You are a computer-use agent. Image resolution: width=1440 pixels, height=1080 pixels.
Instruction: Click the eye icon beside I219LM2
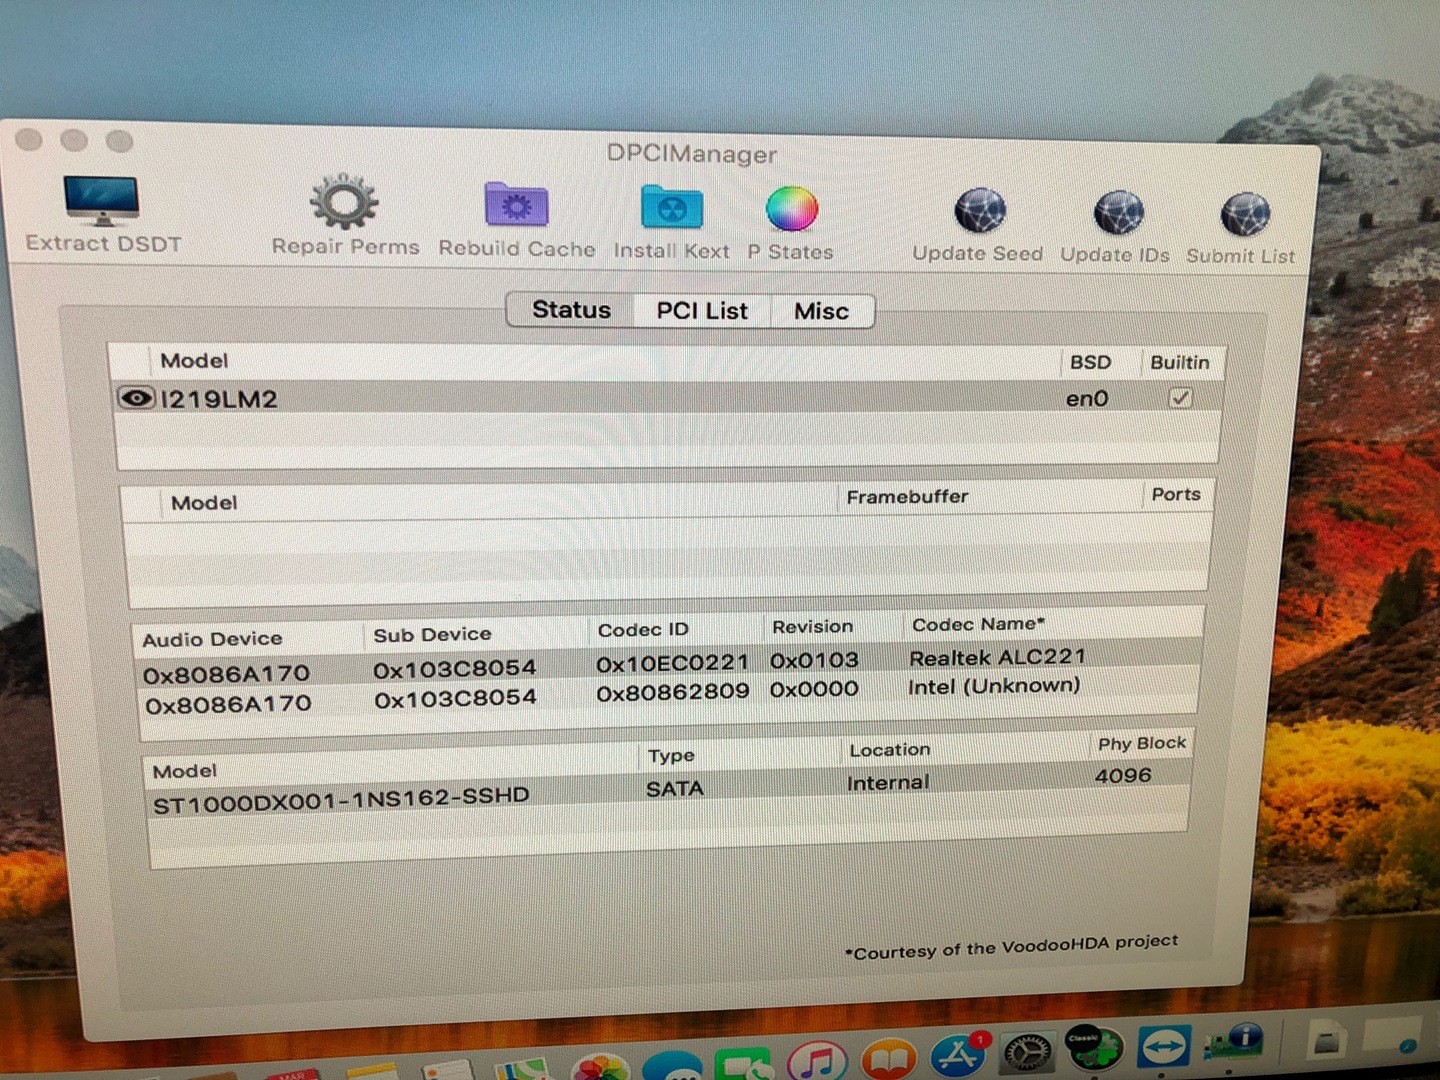pyautogui.click(x=136, y=398)
